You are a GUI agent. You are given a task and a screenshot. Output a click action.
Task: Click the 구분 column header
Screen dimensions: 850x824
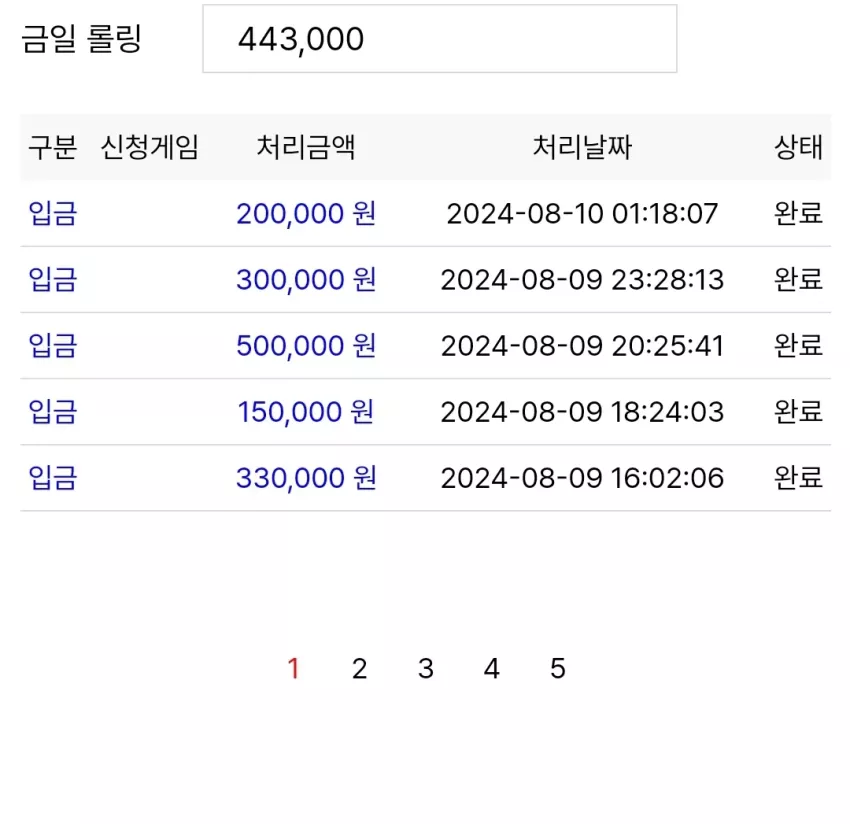pos(53,147)
